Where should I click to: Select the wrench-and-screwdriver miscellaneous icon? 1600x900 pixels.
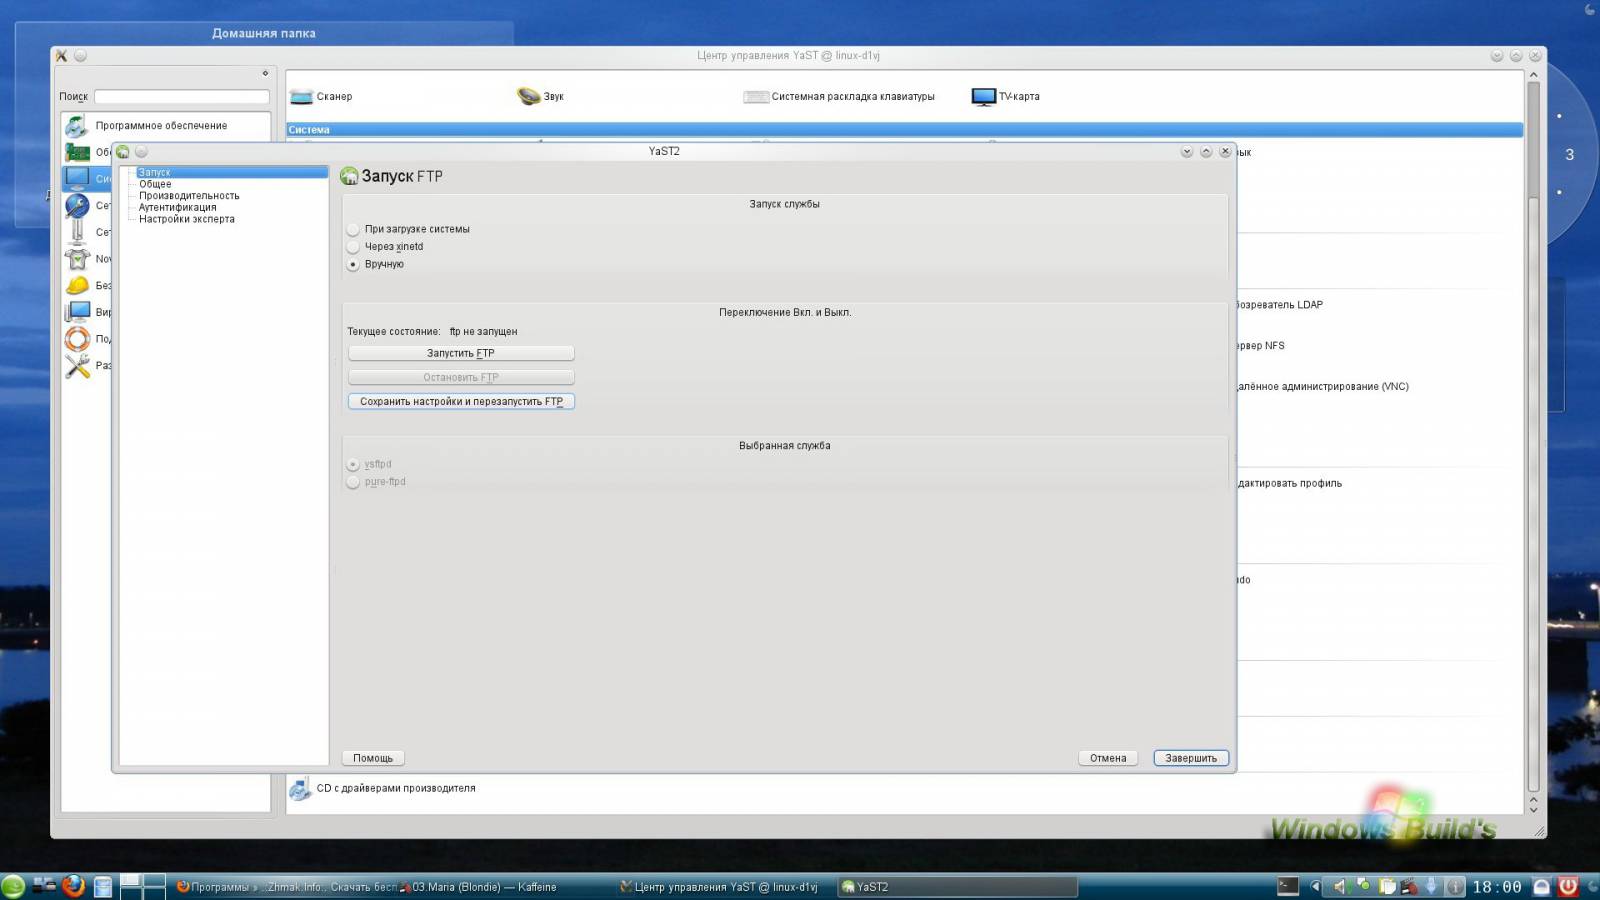(x=77, y=366)
